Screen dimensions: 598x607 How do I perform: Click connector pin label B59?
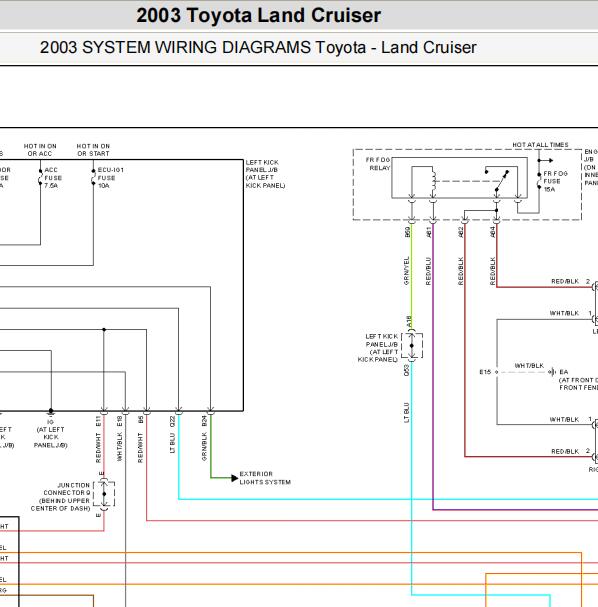407,232
